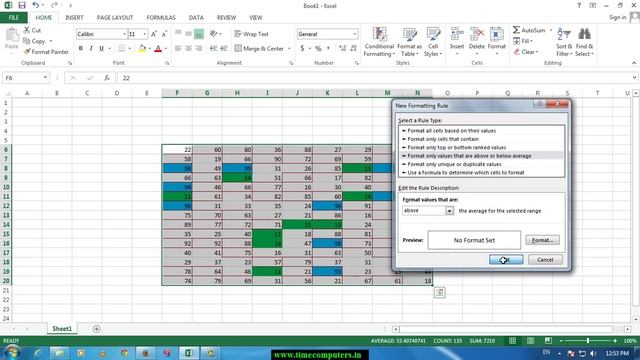This screenshot has height=360, width=640.
Task: Click the zoom slider handle
Action: coord(588,340)
